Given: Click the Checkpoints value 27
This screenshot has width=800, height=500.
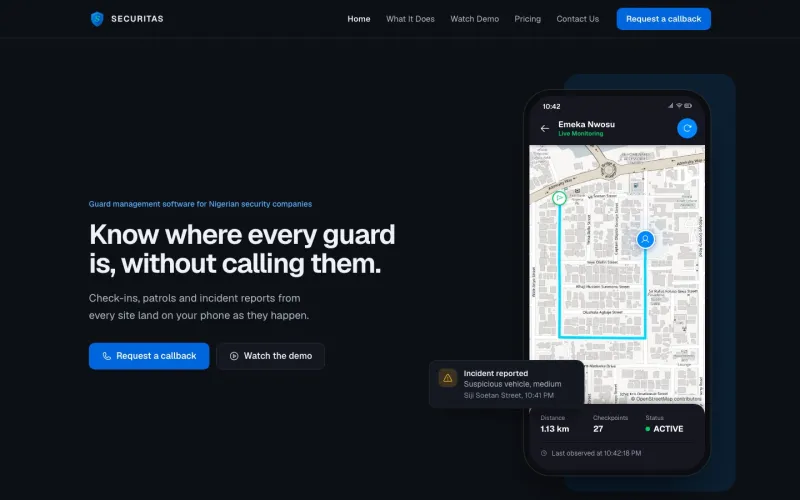Looking at the screenshot, I should pos(598,429).
